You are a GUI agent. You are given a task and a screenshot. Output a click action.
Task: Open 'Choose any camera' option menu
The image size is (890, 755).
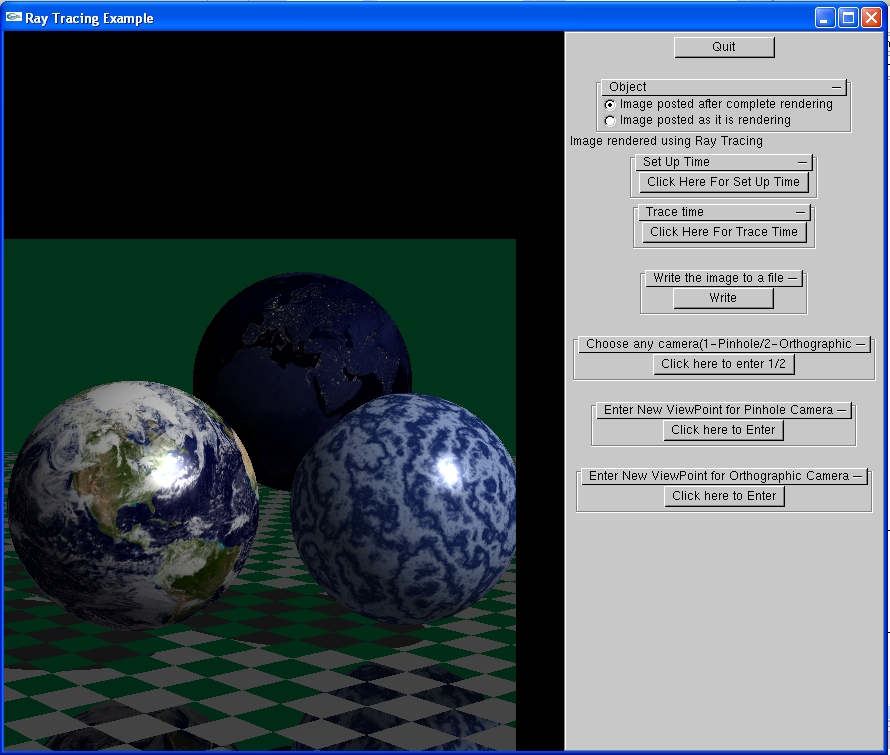coord(724,344)
